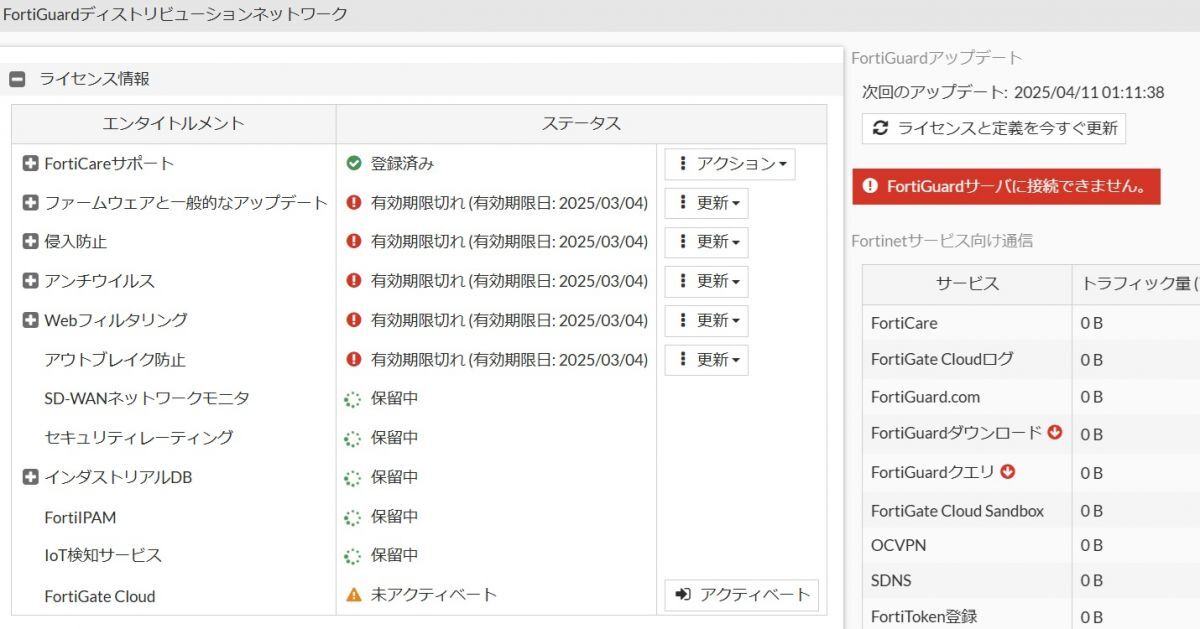Click the FortiGuard.com service row

[x=1031, y=396]
